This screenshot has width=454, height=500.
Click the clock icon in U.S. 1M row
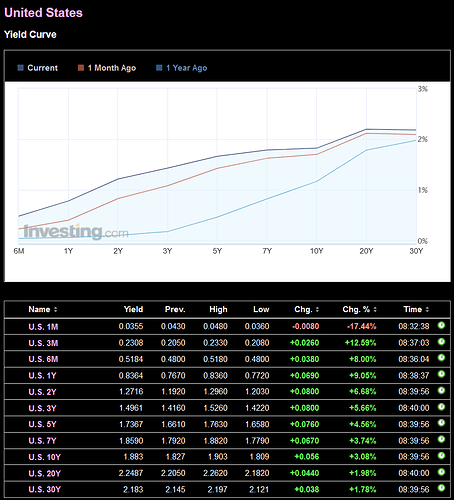(441, 325)
